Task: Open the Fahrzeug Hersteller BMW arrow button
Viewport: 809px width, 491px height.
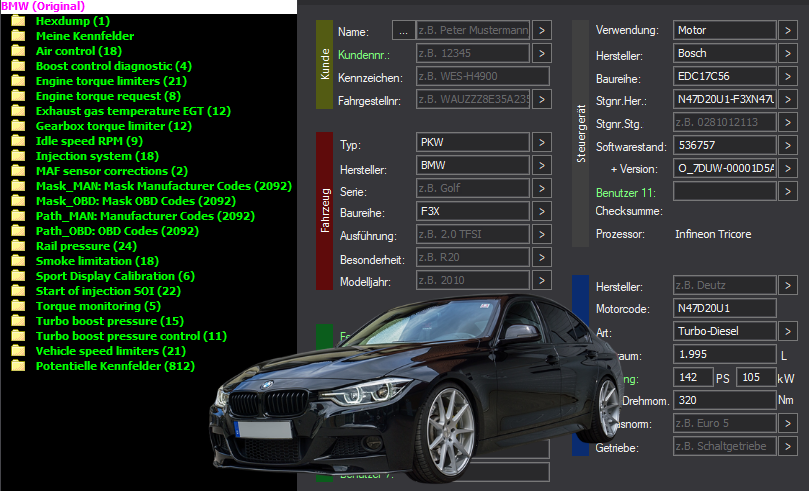Action: click(x=541, y=166)
